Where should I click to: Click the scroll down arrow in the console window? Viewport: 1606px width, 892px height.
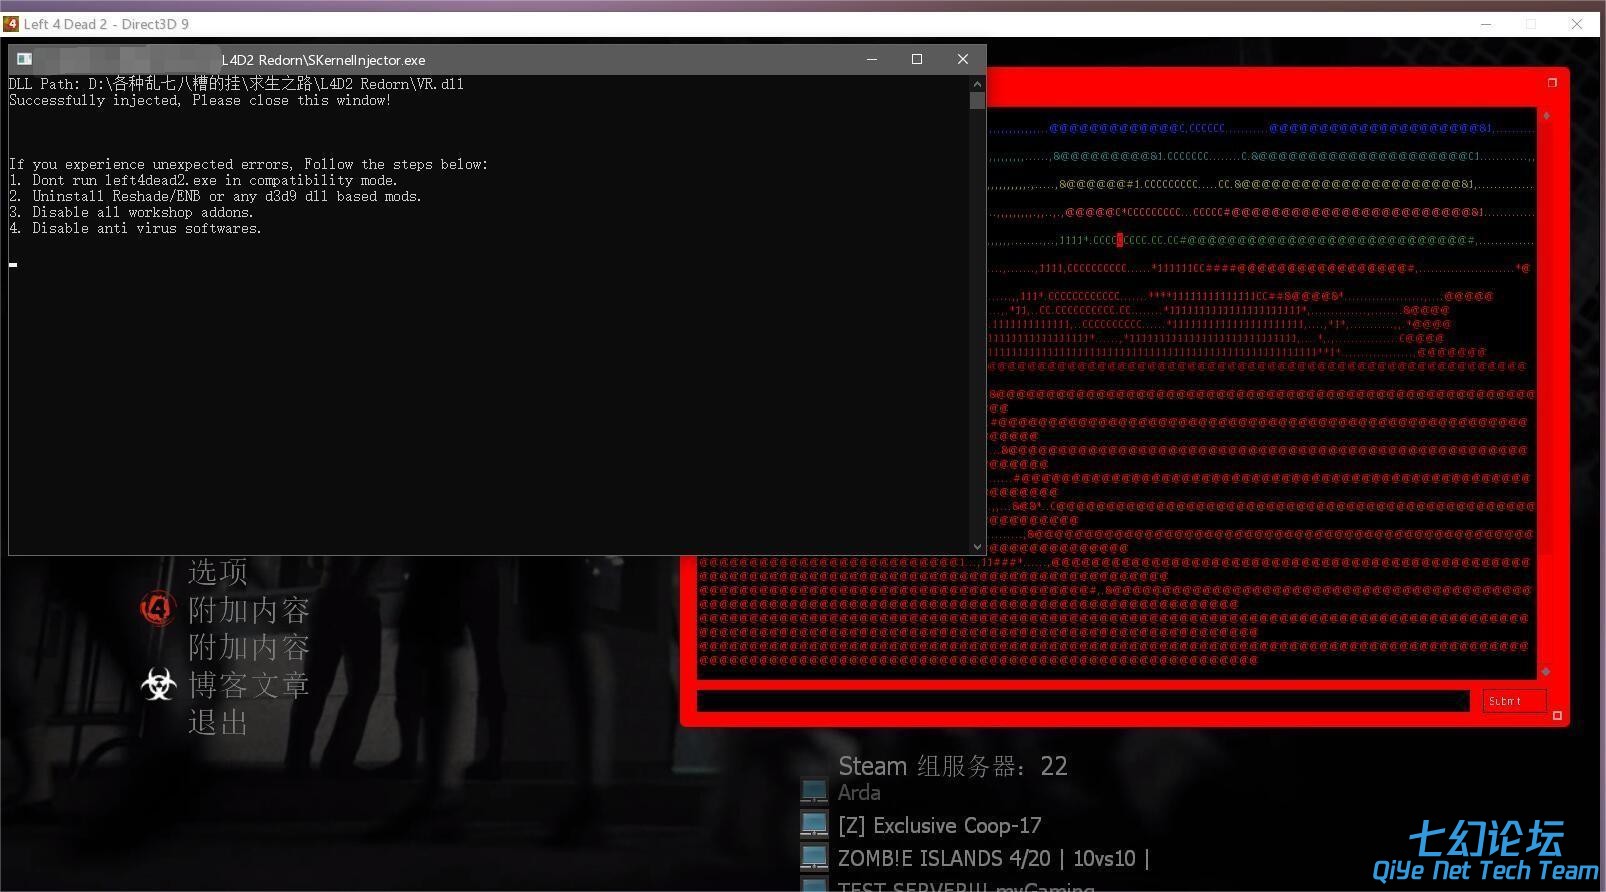[977, 547]
